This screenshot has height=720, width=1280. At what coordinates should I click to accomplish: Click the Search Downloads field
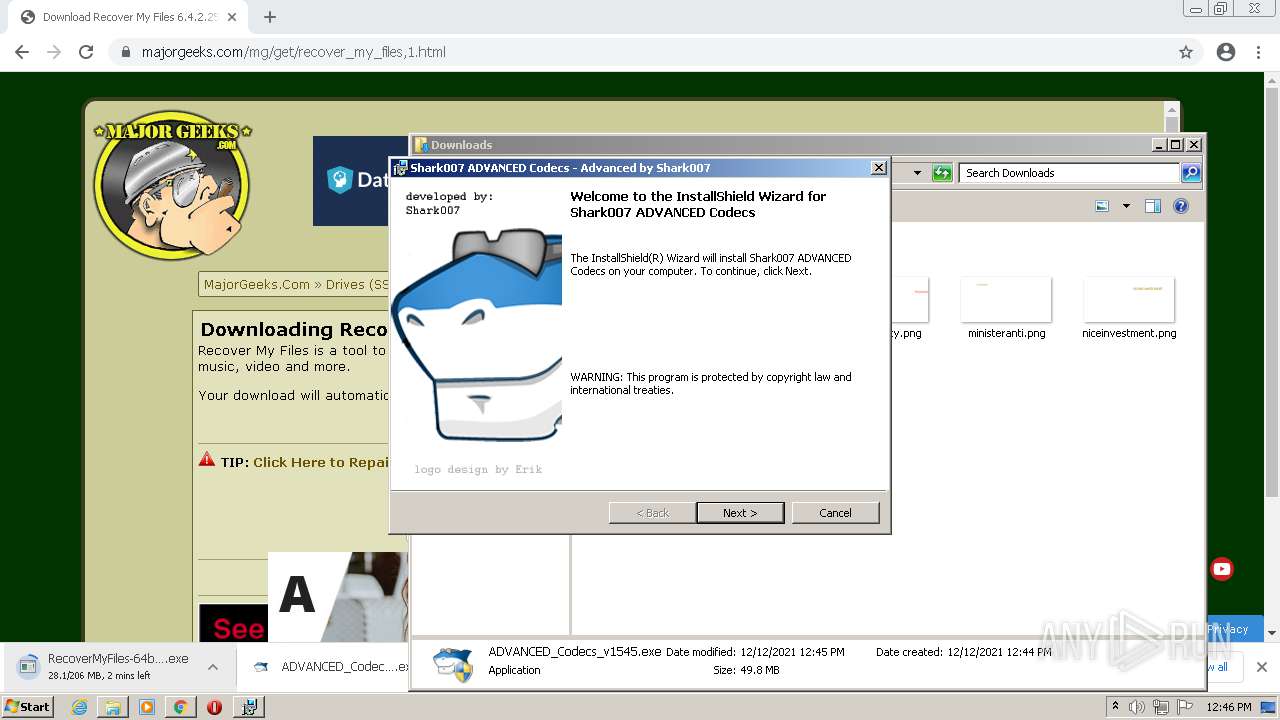(1069, 173)
